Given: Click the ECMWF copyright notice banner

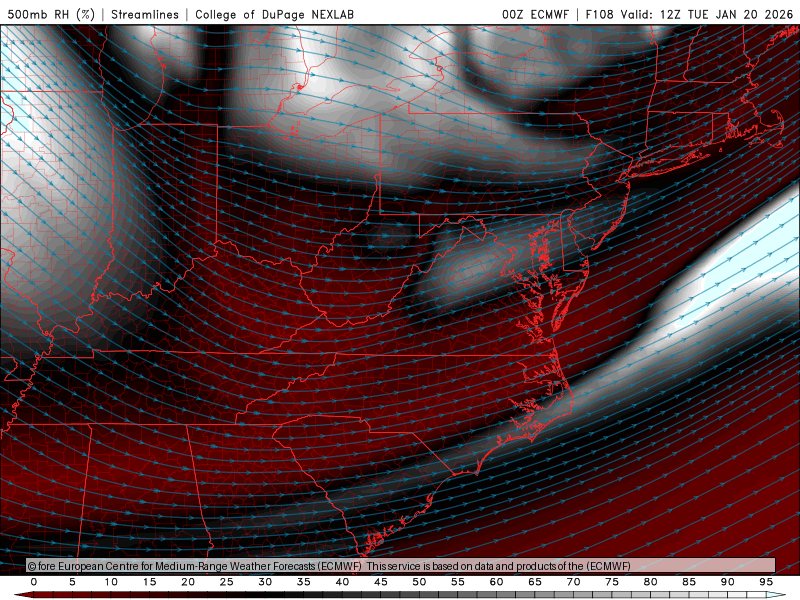Looking at the screenshot, I should click(401, 566).
